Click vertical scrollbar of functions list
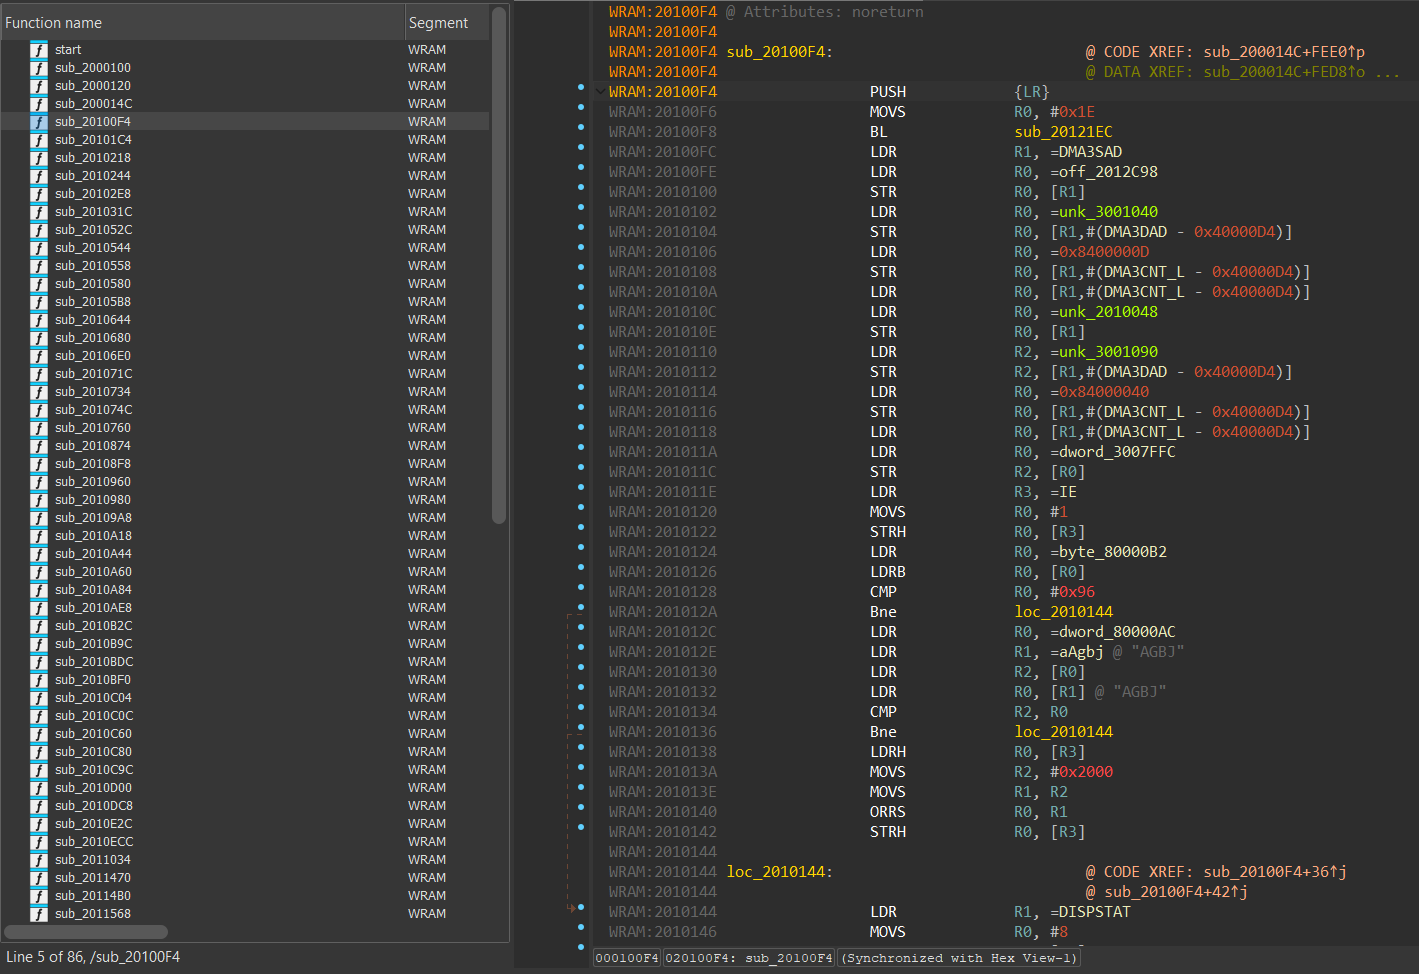 (499, 265)
